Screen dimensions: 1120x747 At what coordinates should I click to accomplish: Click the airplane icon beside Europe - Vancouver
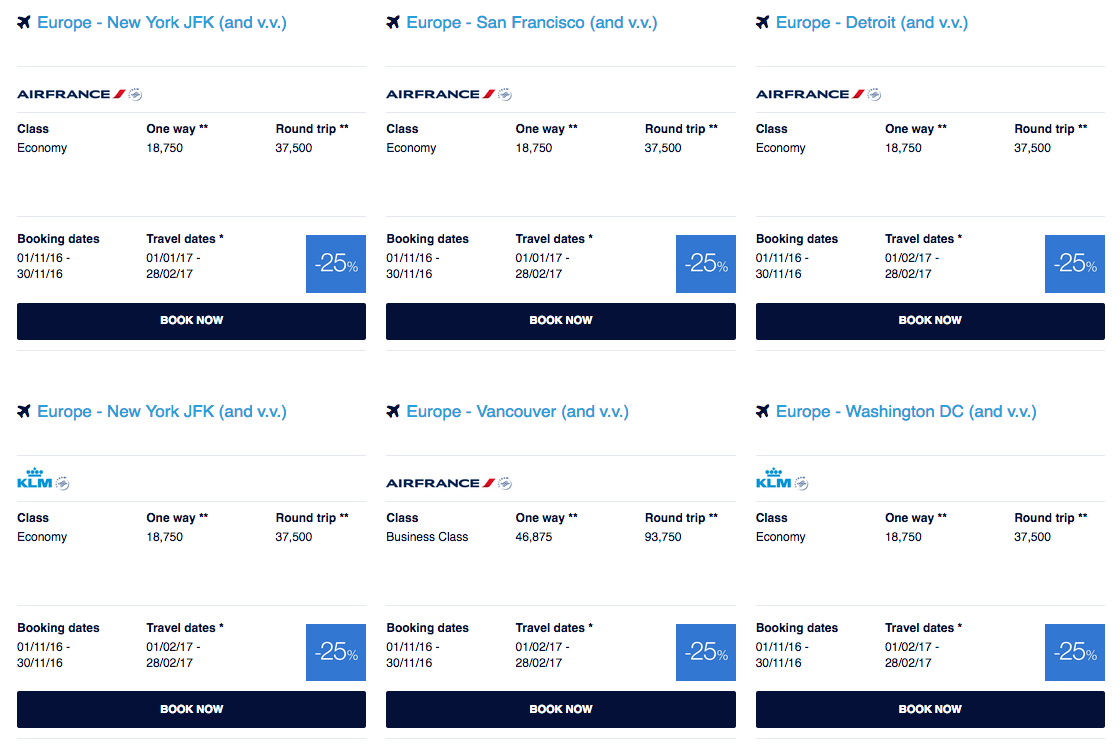pos(394,411)
